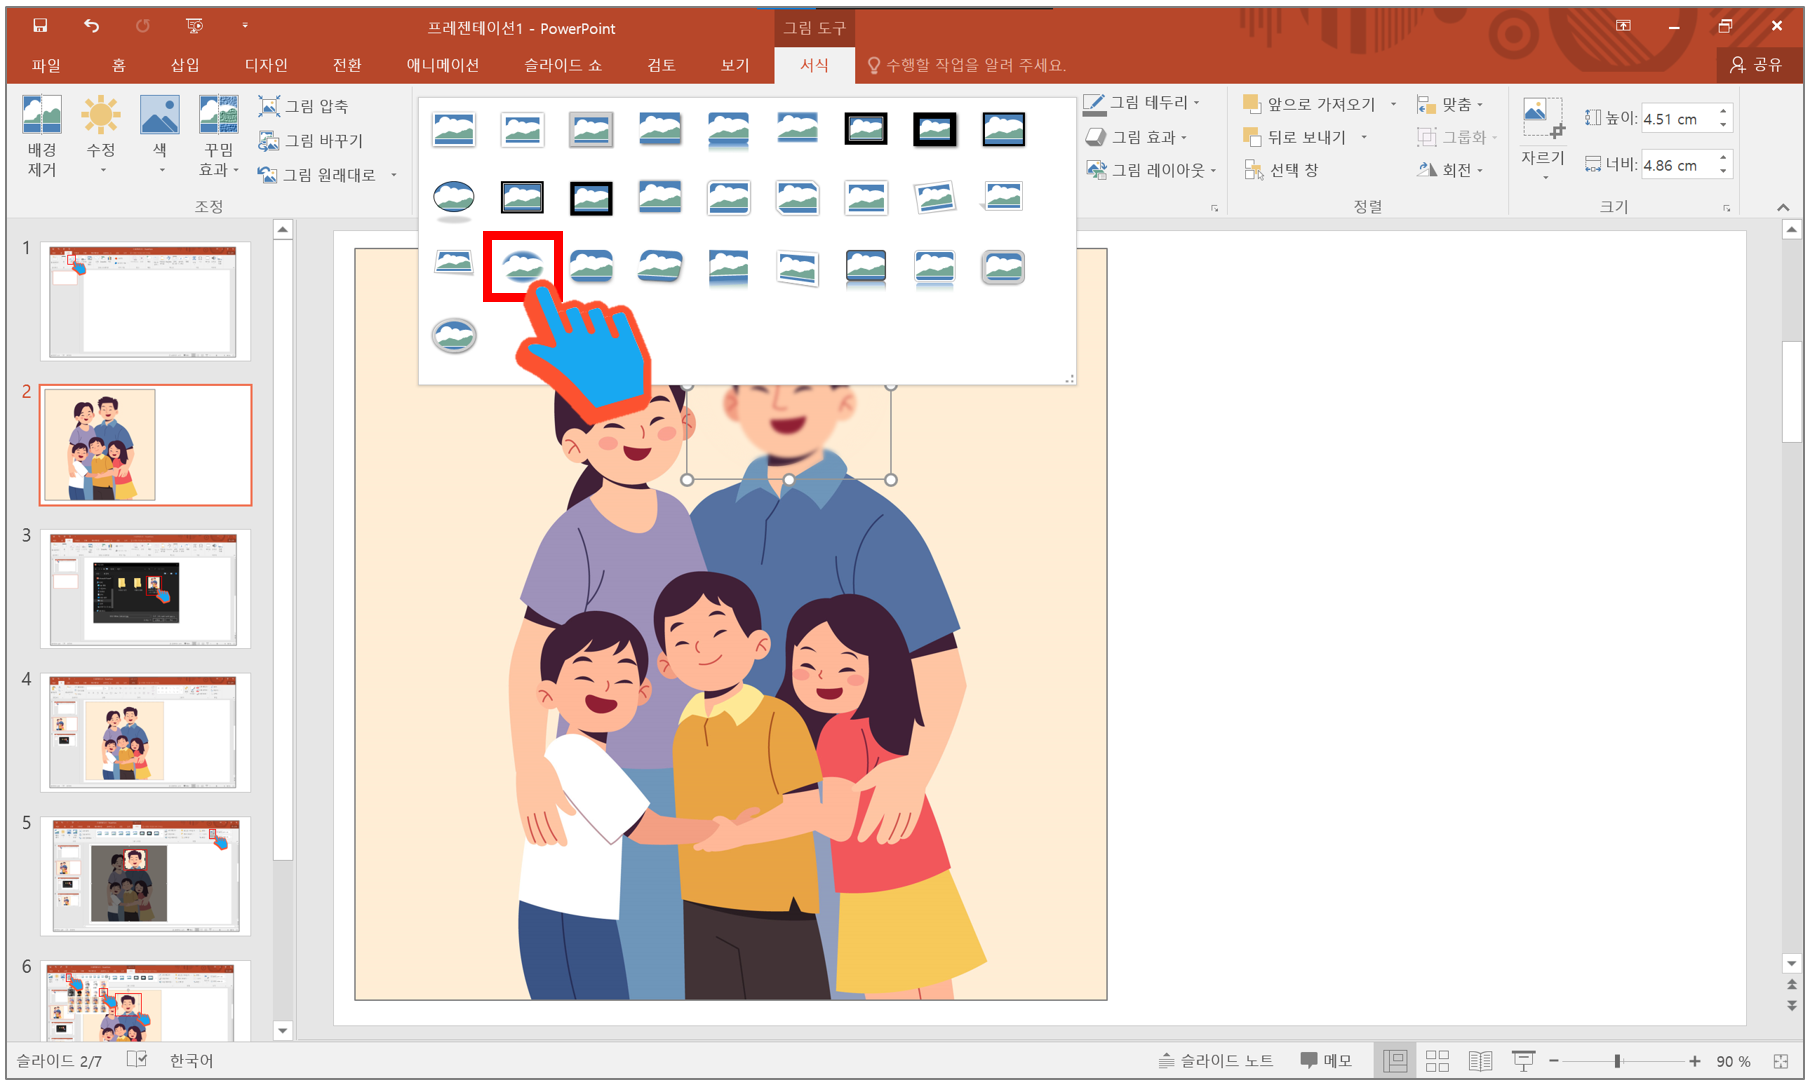1813x1084 pixels.
Task: Switch to the 디자인 ribbon tab
Action: pyautogui.click(x=266, y=65)
